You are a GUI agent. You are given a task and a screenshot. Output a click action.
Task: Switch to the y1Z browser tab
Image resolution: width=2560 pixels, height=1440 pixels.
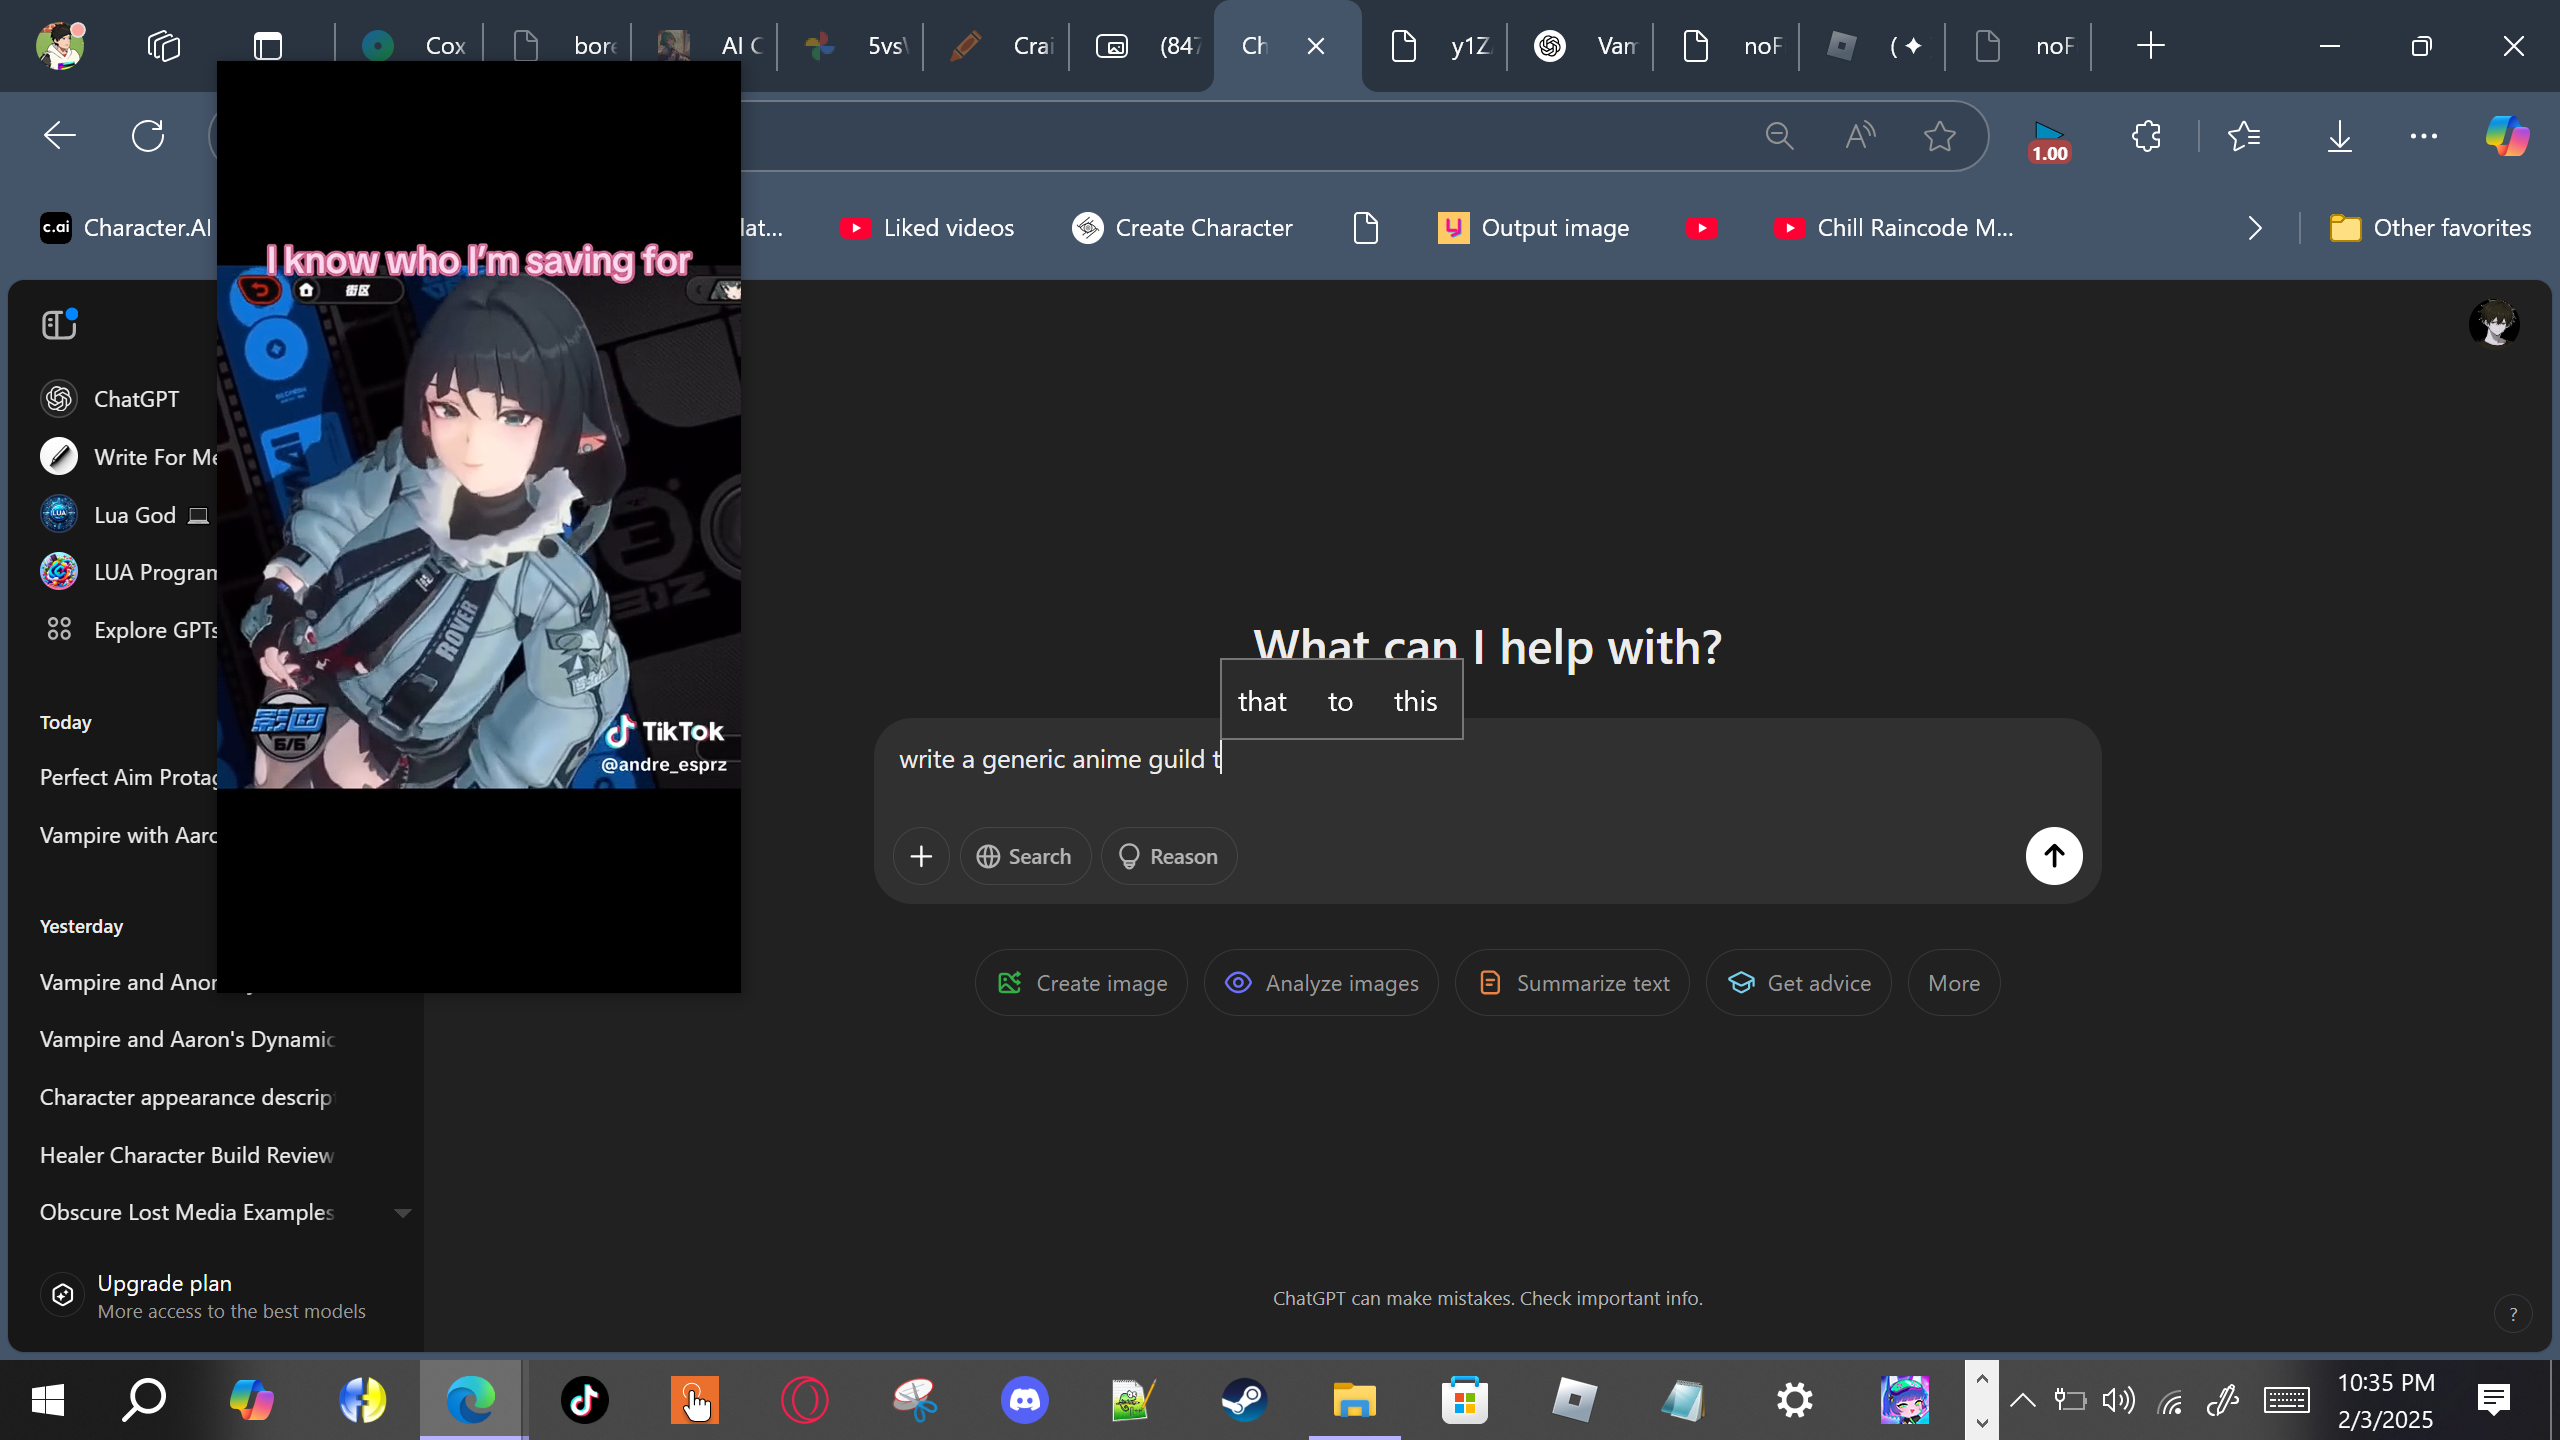click(x=1434, y=46)
